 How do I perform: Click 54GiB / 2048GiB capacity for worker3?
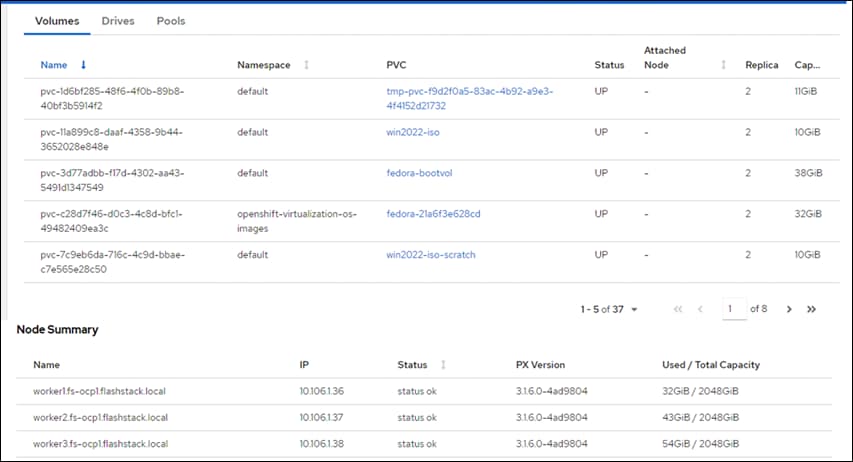(x=701, y=444)
